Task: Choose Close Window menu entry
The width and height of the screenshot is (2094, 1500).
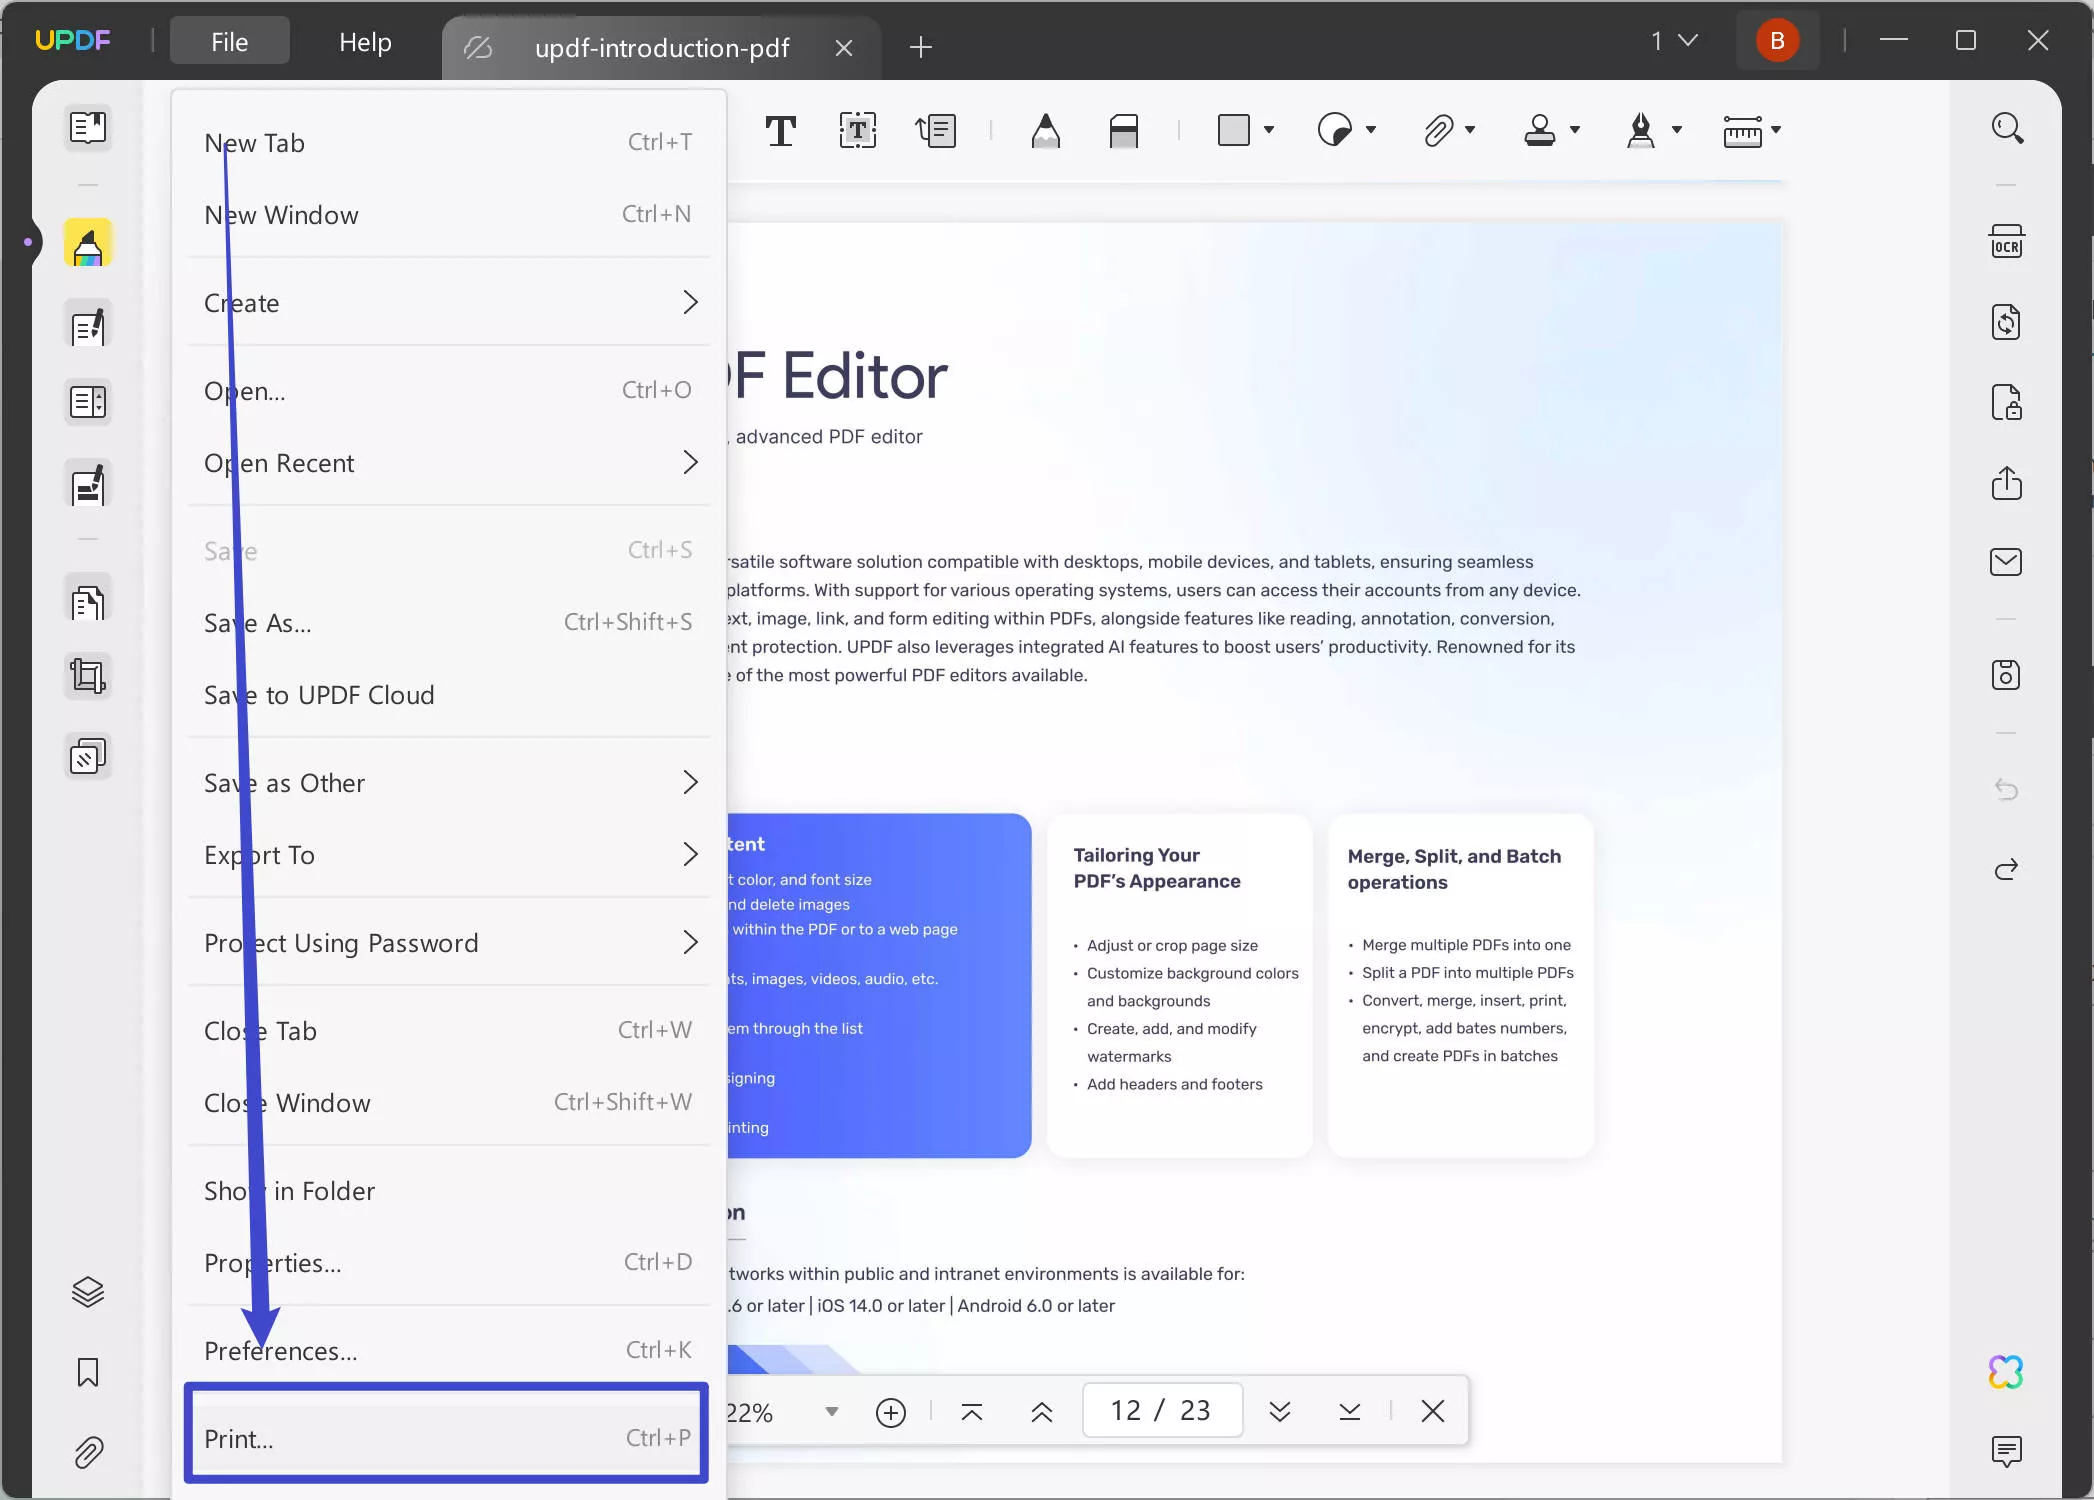Action: pyautogui.click(x=448, y=1103)
